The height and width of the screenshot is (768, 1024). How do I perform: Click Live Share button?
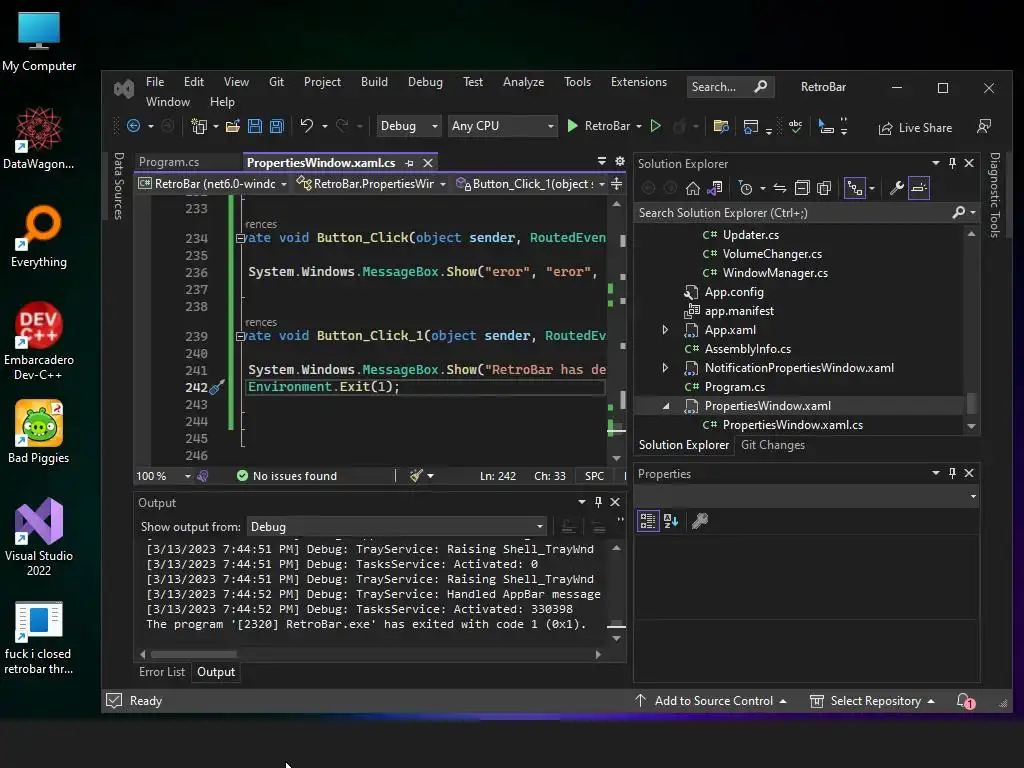tap(916, 128)
